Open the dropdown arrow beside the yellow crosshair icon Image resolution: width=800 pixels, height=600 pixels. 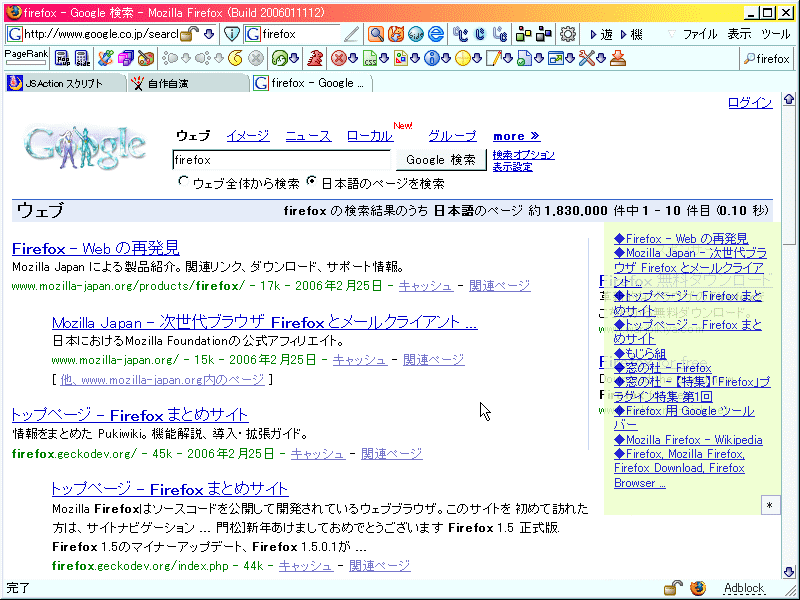[x=477, y=59]
